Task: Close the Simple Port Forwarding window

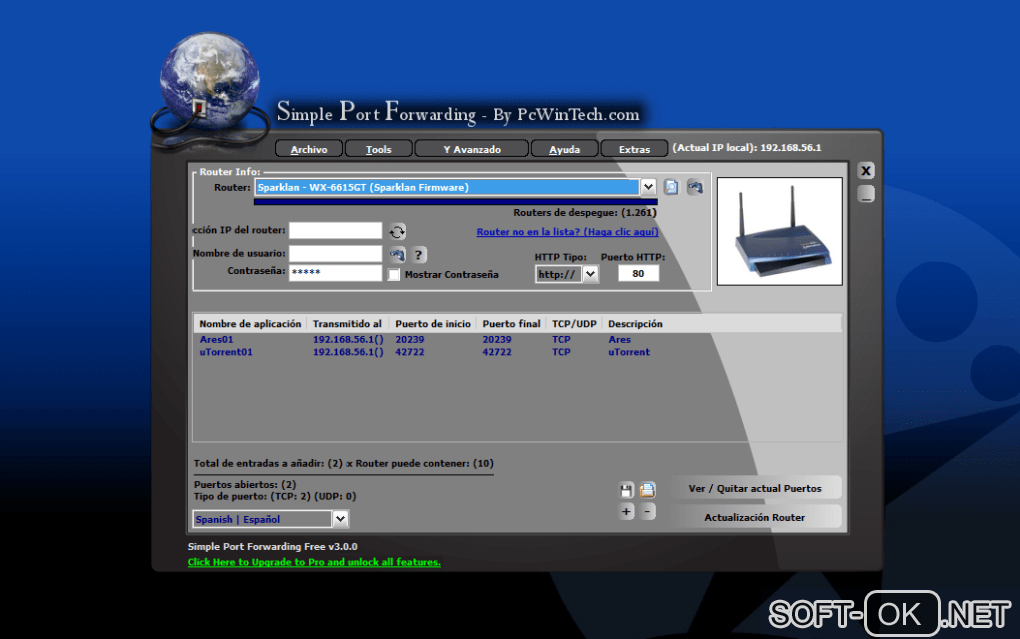Action: (866, 170)
